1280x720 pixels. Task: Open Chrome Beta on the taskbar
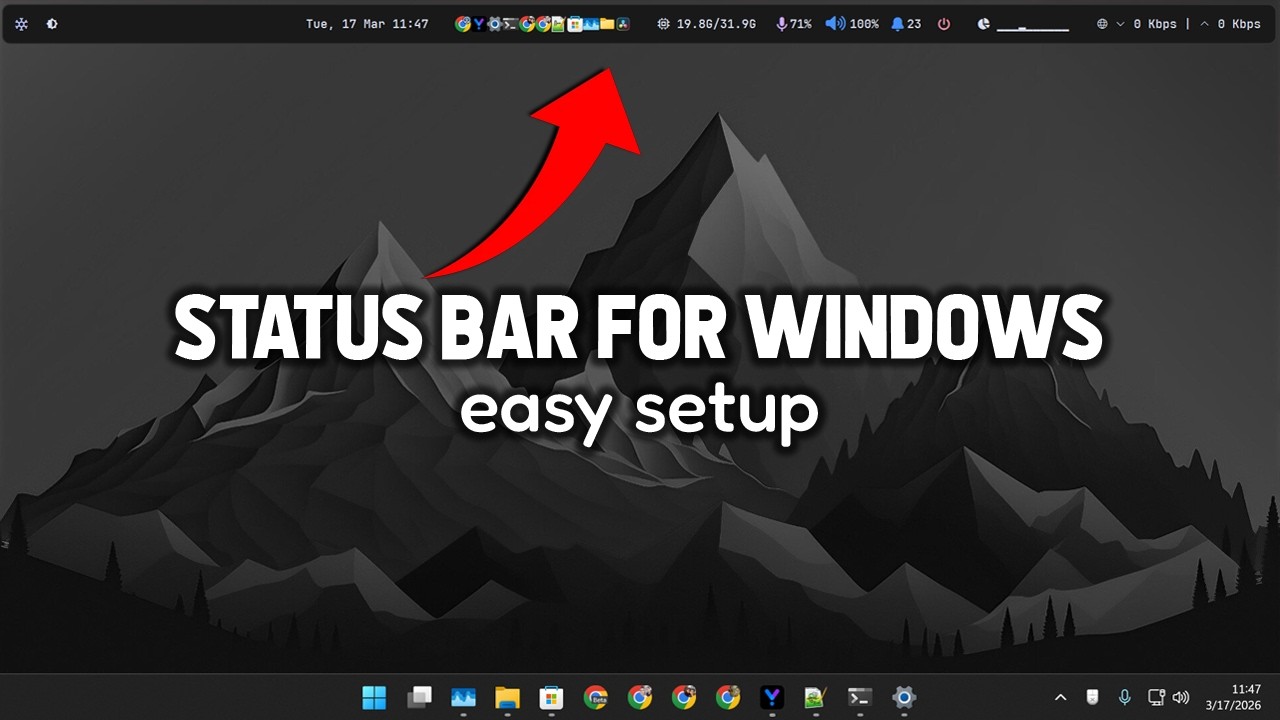pos(596,697)
